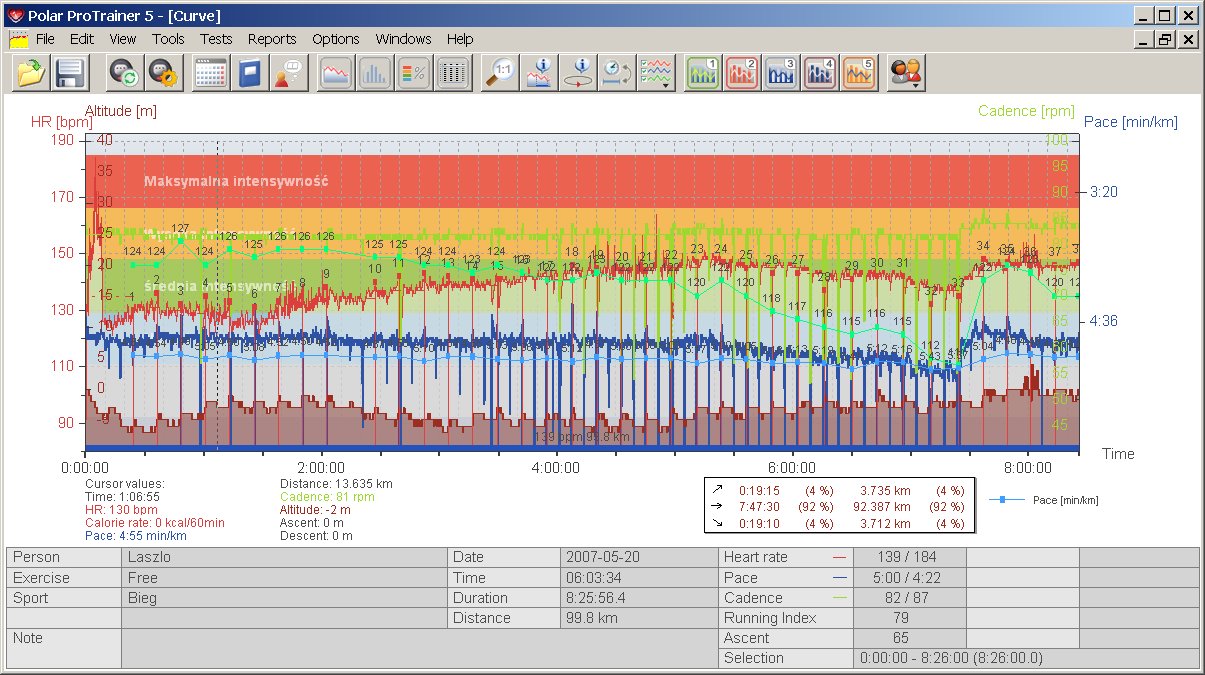Show the percentage zones distribution icon
This screenshot has width=1205, height=675.
pyautogui.click(x=414, y=73)
